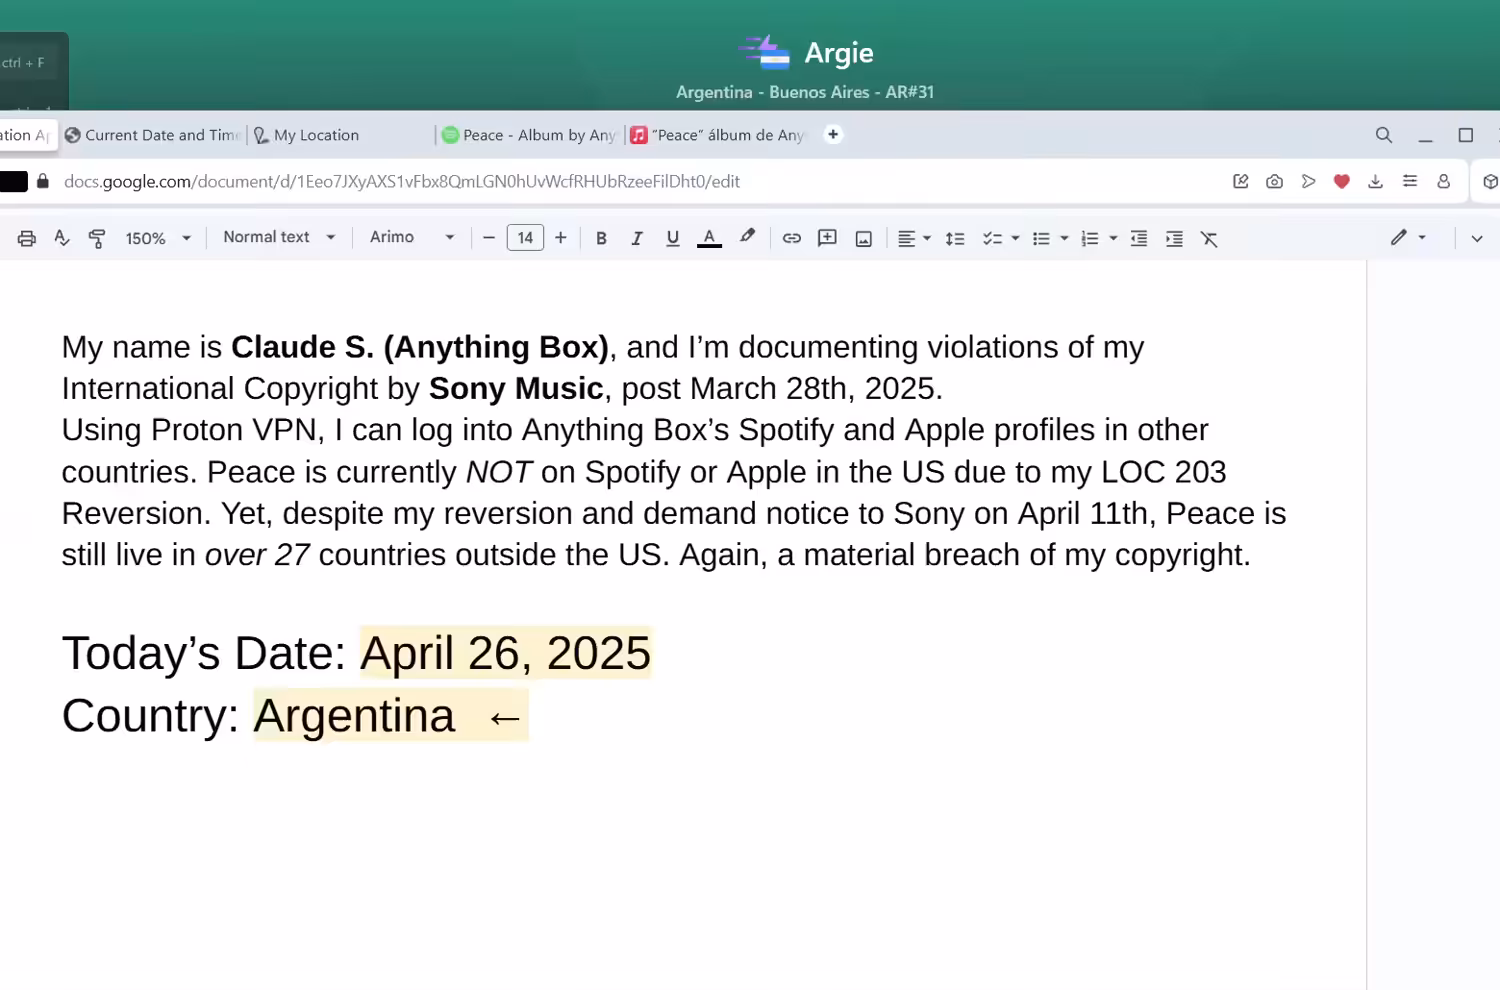Switch to the "Peace" álbum Apple Music tab
The width and height of the screenshot is (1500, 990).
click(x=718, y=135)
